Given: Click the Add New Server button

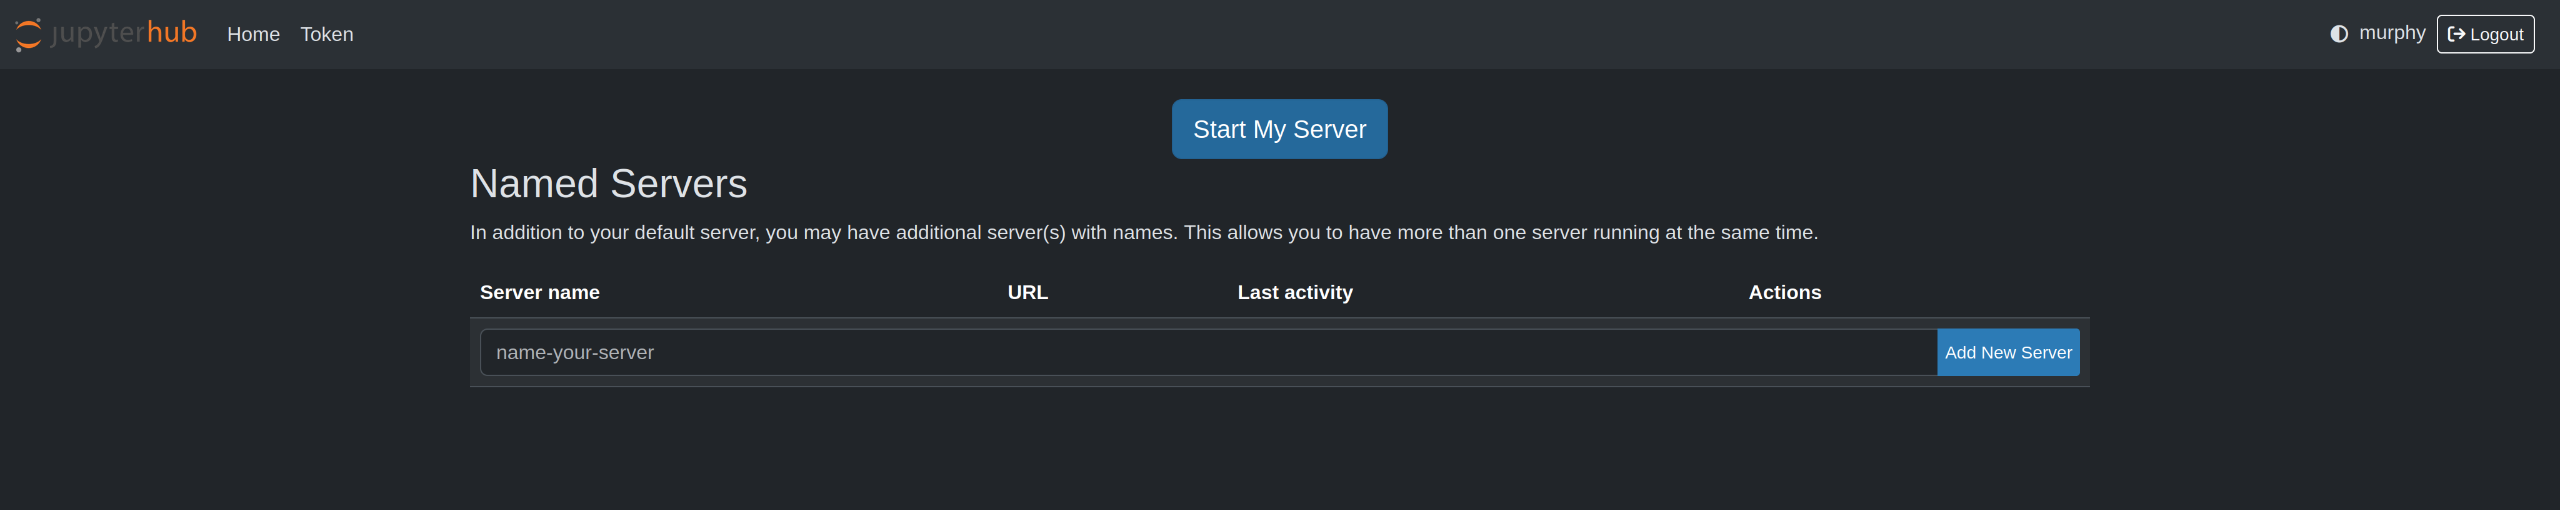Looking at the screenshot, I should (2008, 353).
